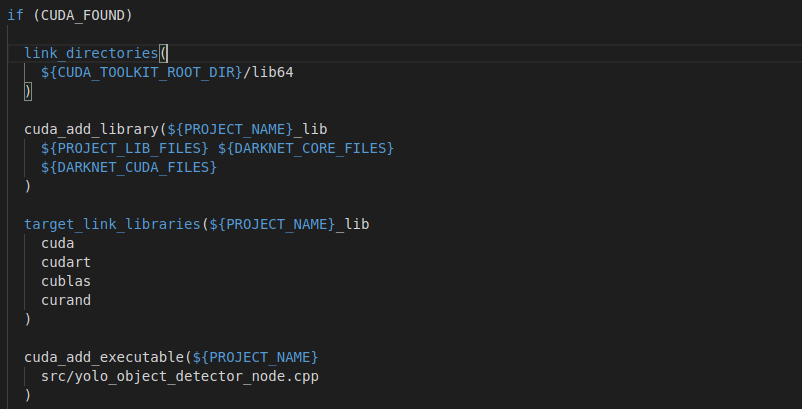
Task: Click the DARKNET_CUDA_FILES variable
Action: tap(129, 167)
